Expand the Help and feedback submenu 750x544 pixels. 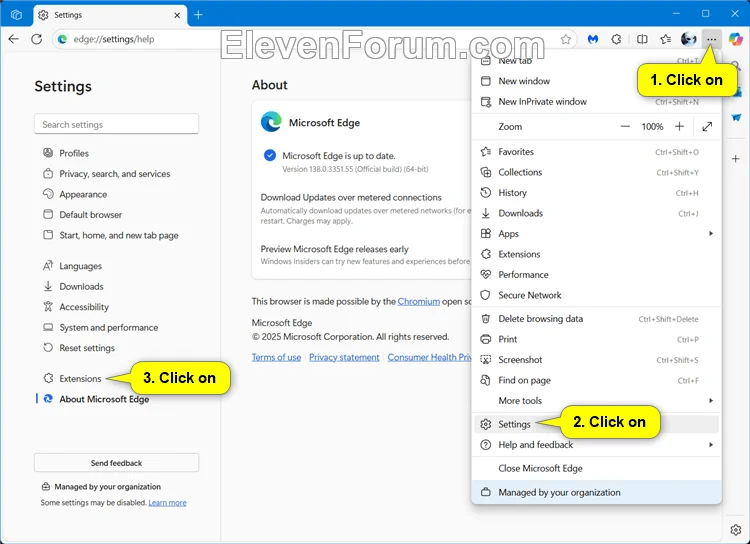596,445
